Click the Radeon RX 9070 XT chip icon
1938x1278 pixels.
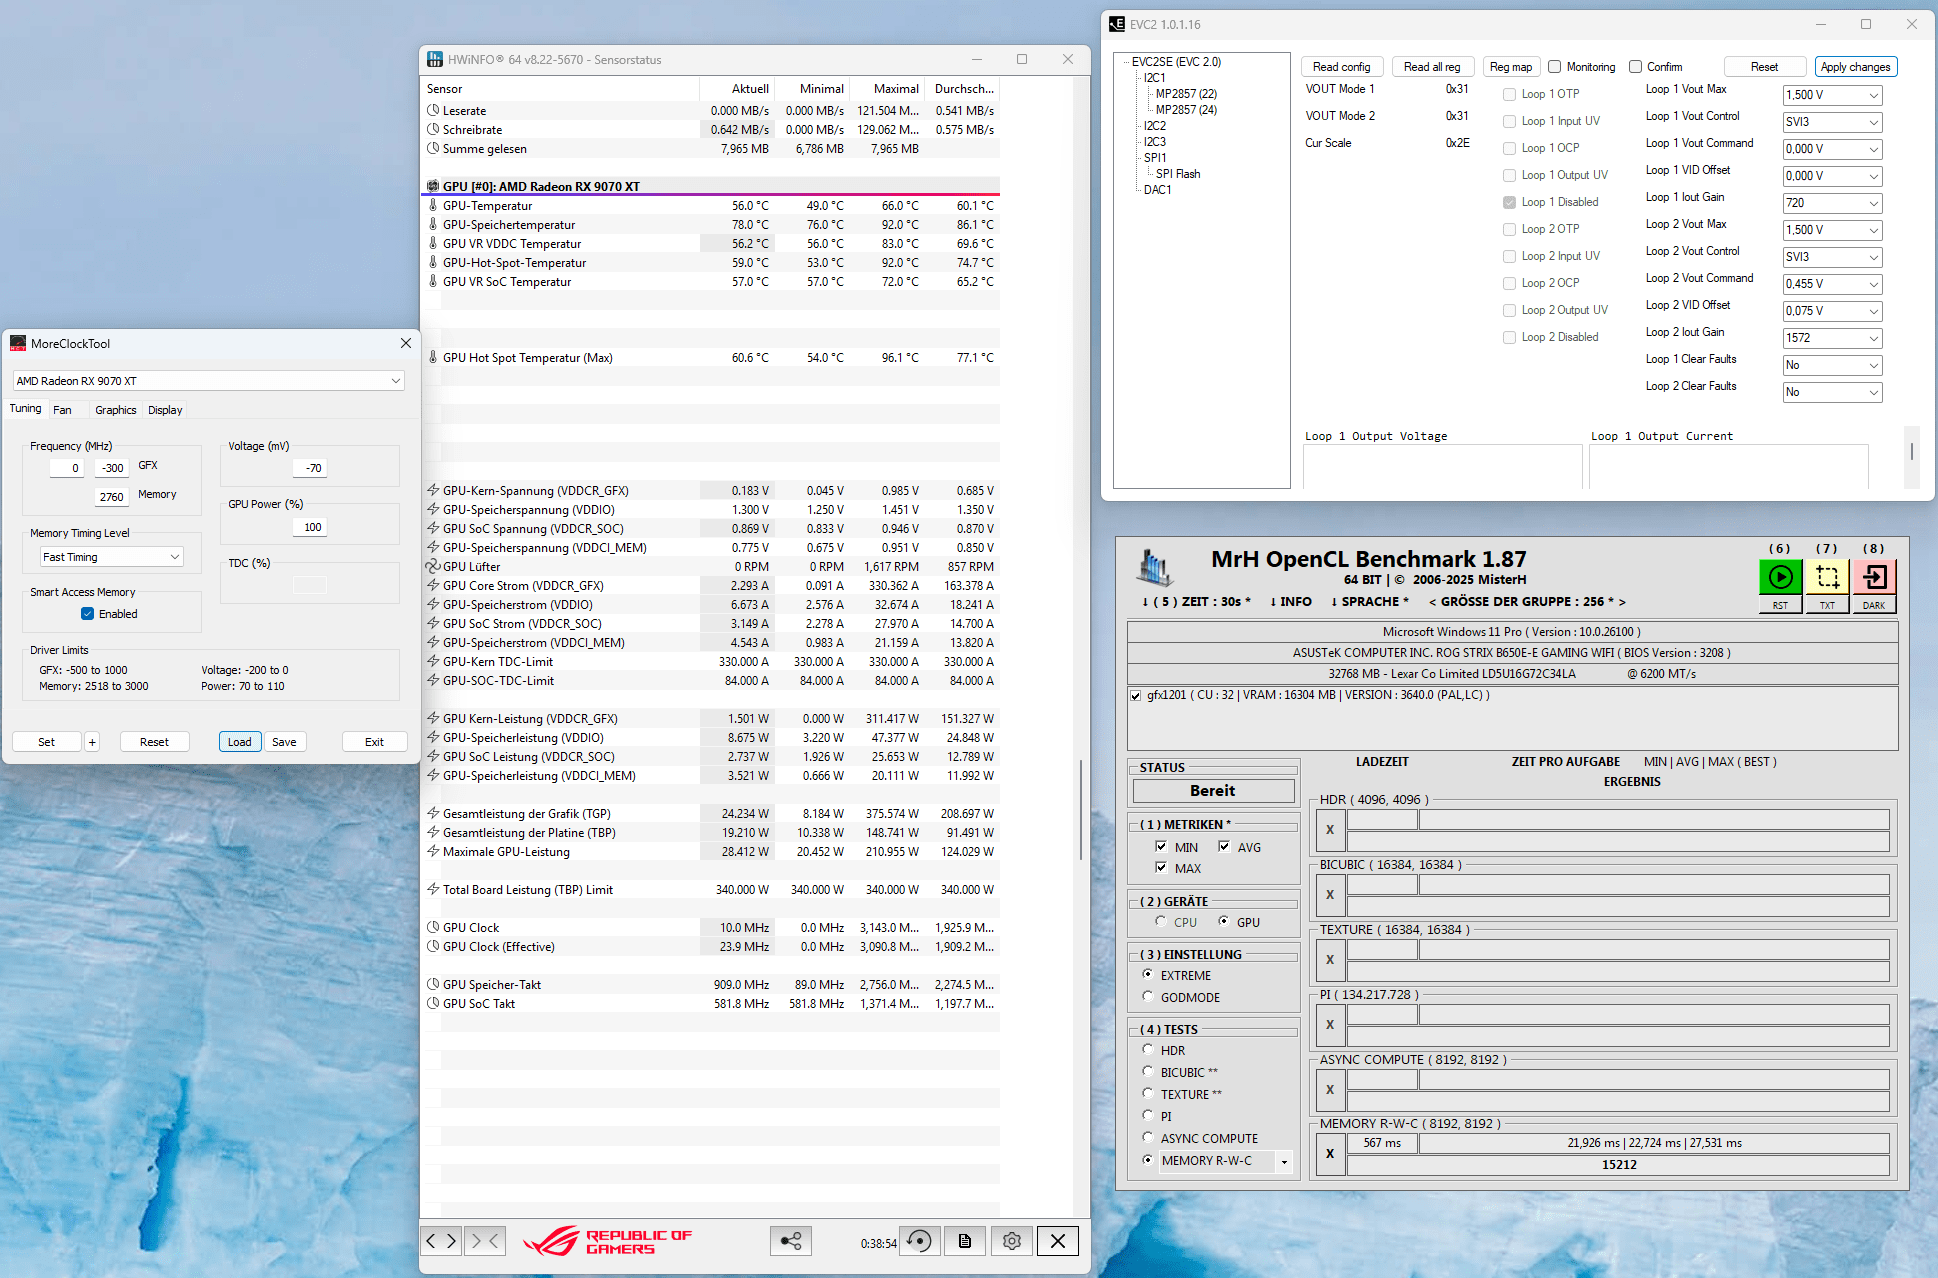coord(433,187)
